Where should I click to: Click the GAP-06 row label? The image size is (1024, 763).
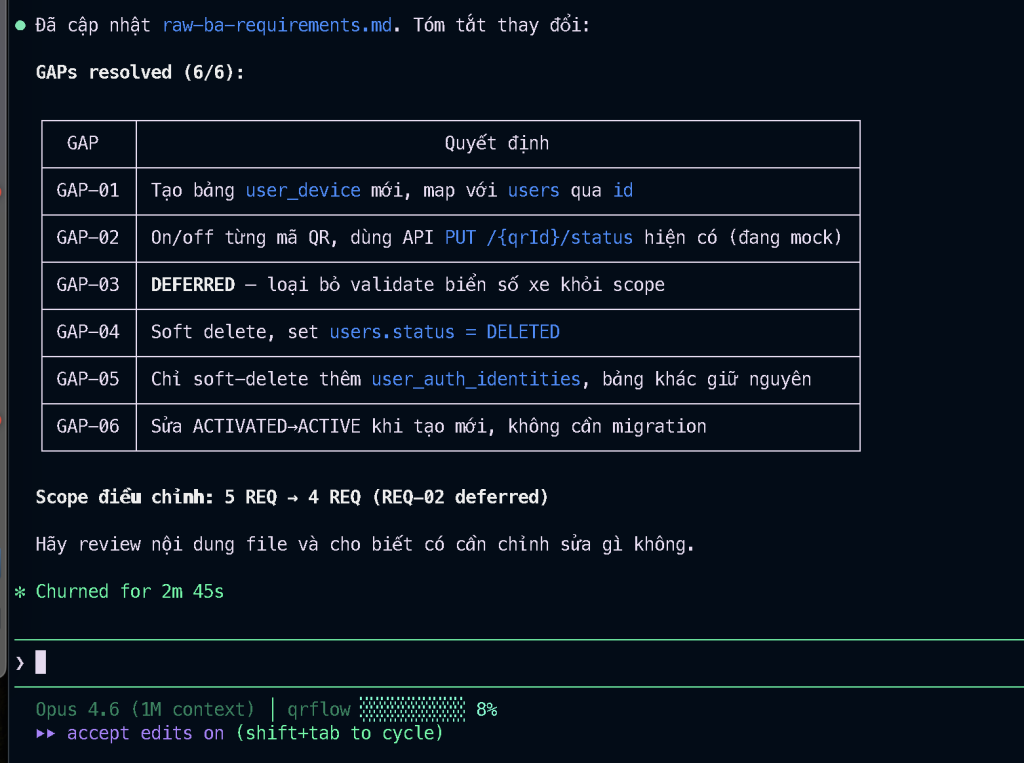(88, 427)
